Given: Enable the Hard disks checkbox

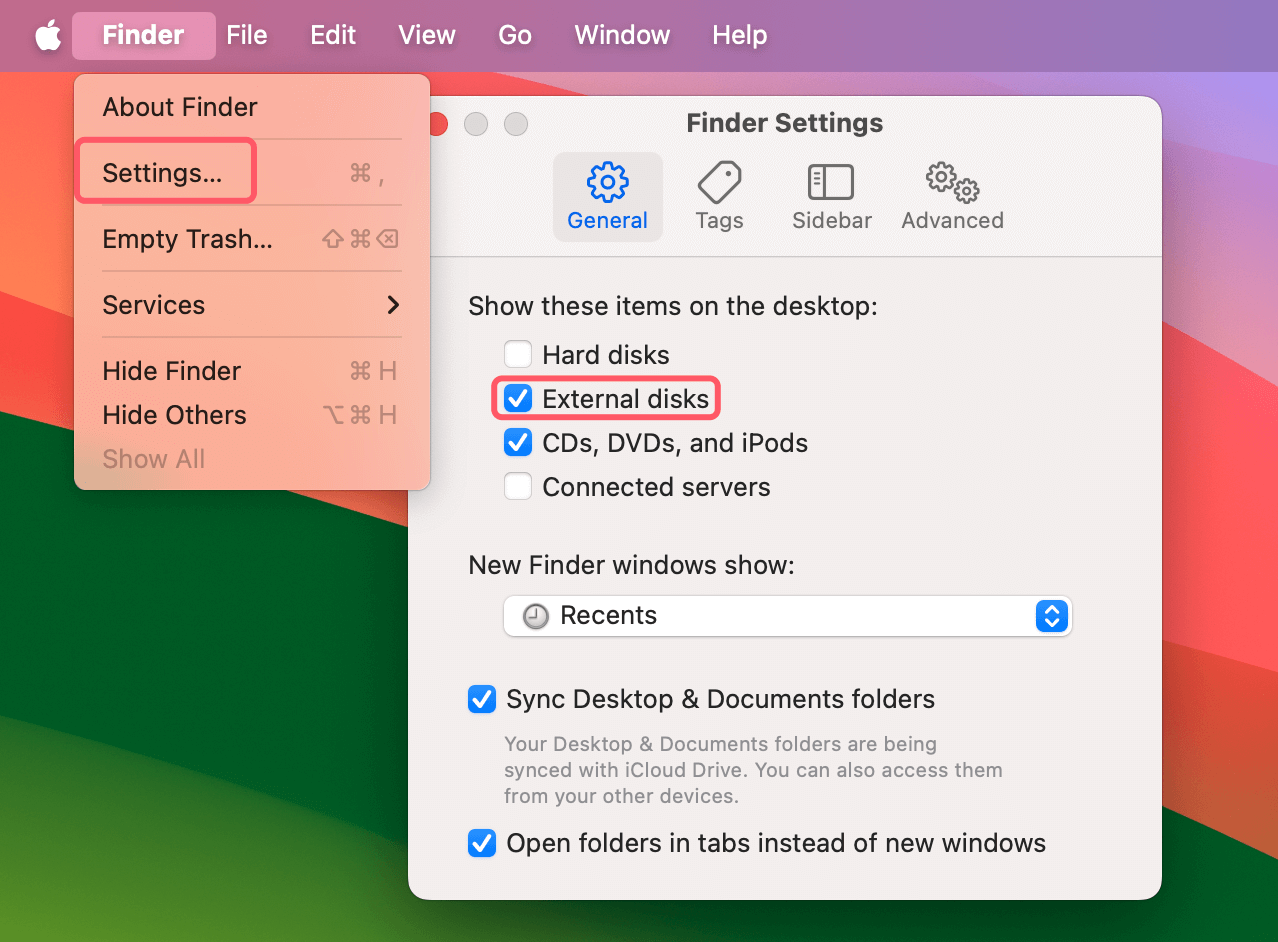Looking at the screenshot, I should coord(518,355).
